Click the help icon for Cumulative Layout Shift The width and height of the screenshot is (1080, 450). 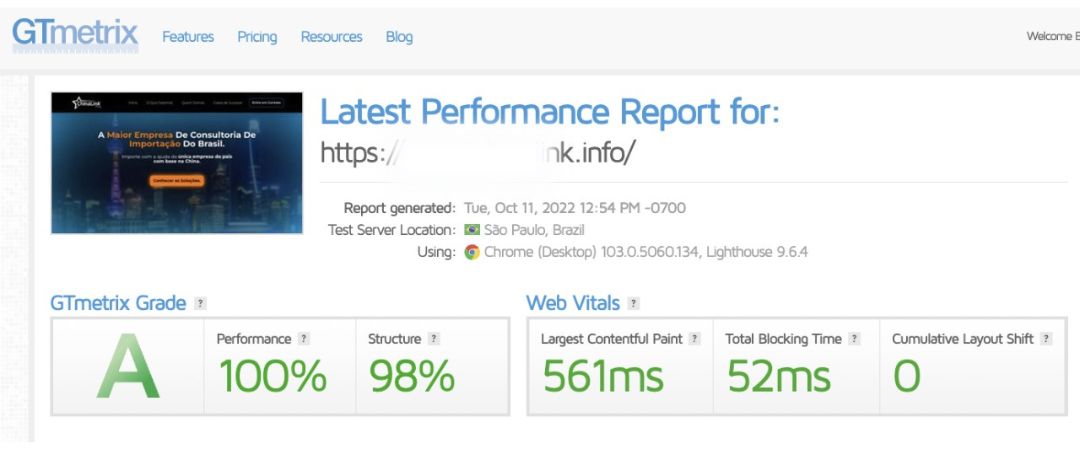pos(1046,338)
